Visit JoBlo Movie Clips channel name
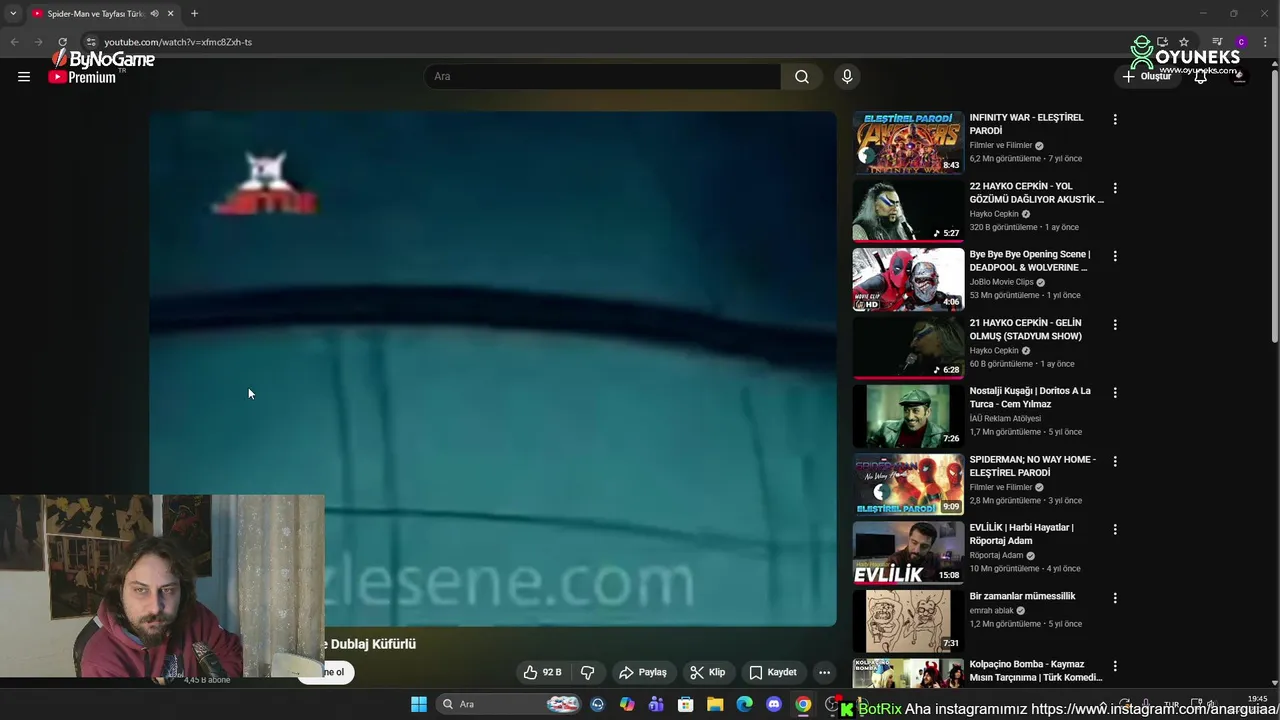This screenshot has height=720, width=1280. click(1001, 282)
